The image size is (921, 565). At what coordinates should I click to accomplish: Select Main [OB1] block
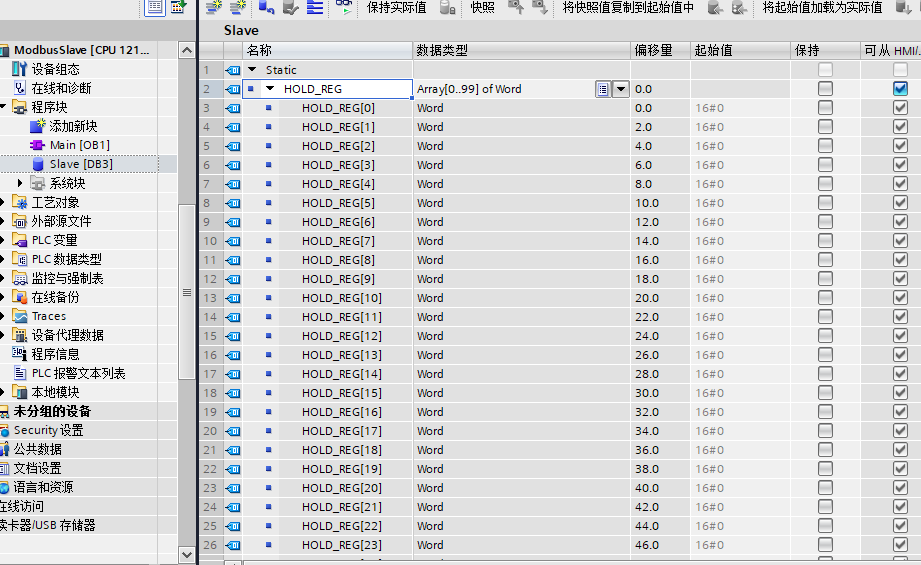point(79,145)
